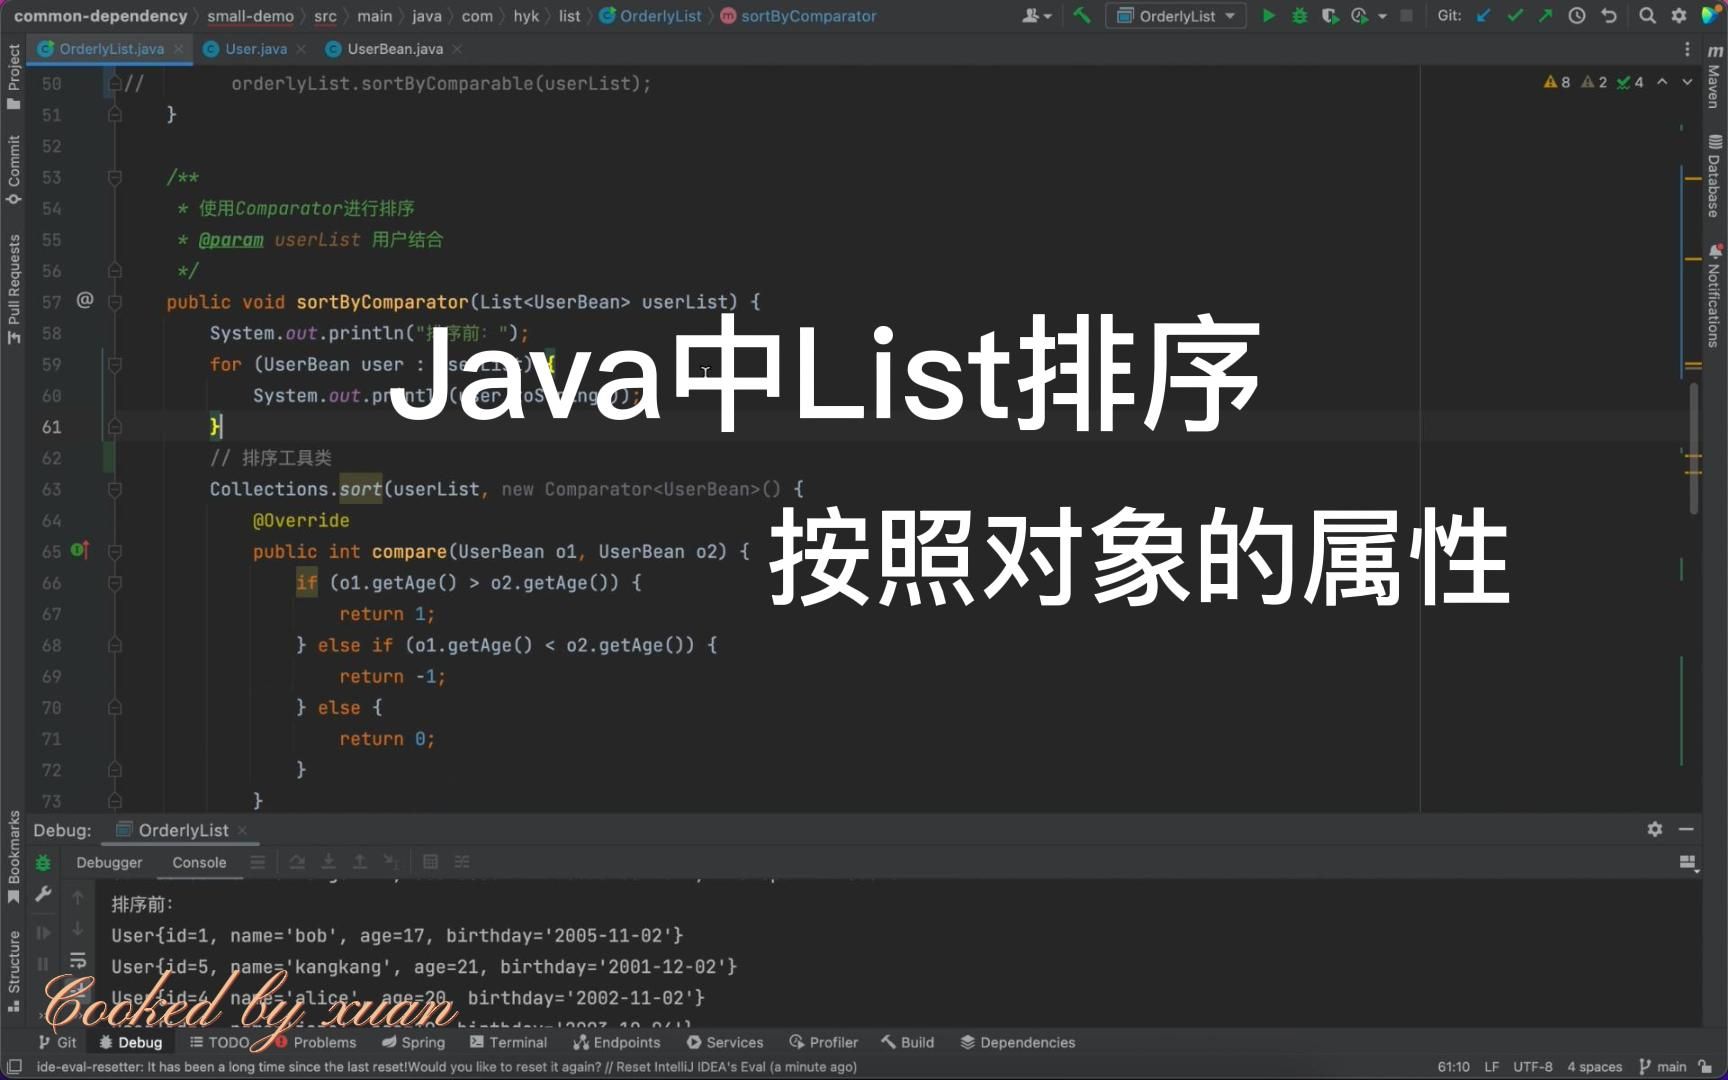The width and height of the screenshot is (1728, 1080).
Task: Open the Profiler tool window
Action: [823, 1042]
